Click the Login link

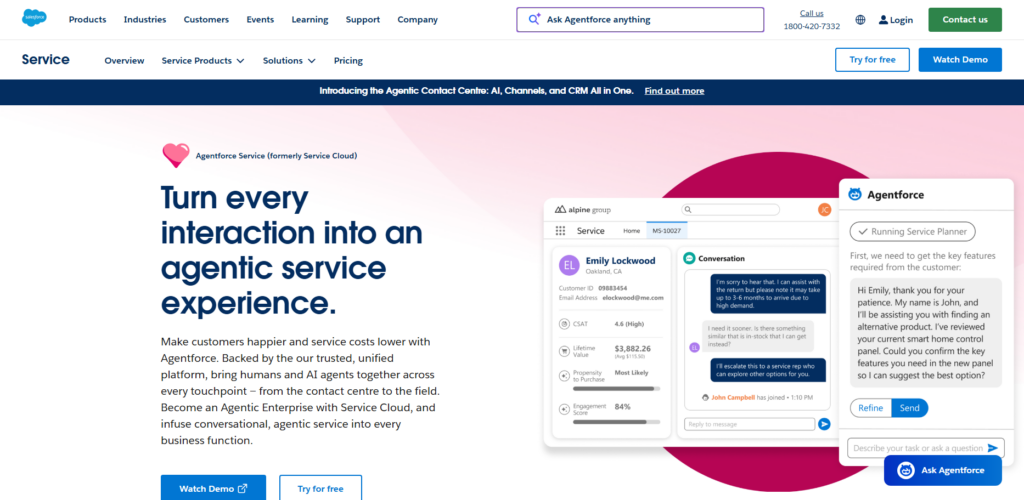click(901, 20)
